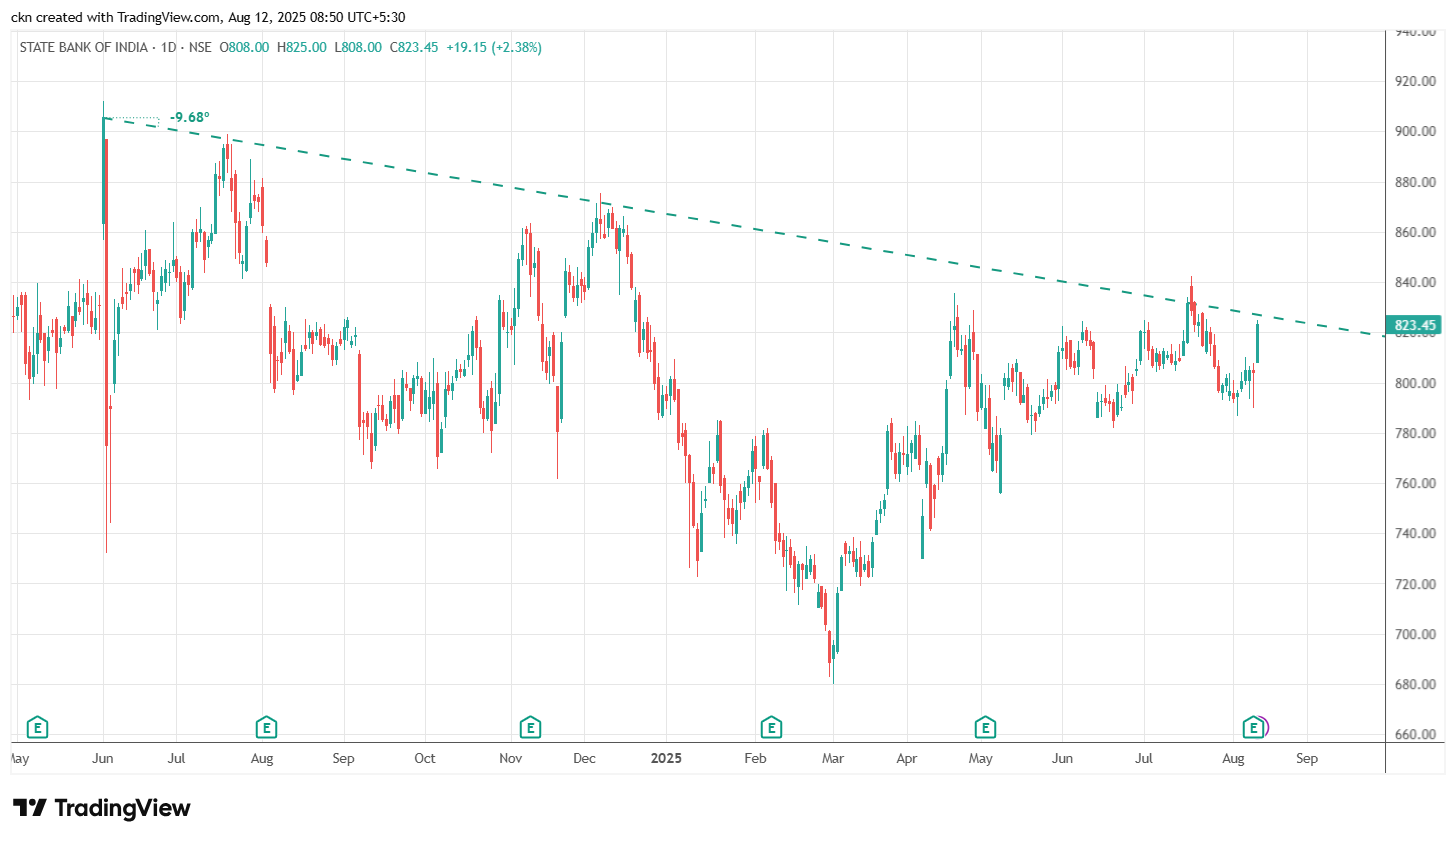Click the 700.00 level on price axis

1415,634
